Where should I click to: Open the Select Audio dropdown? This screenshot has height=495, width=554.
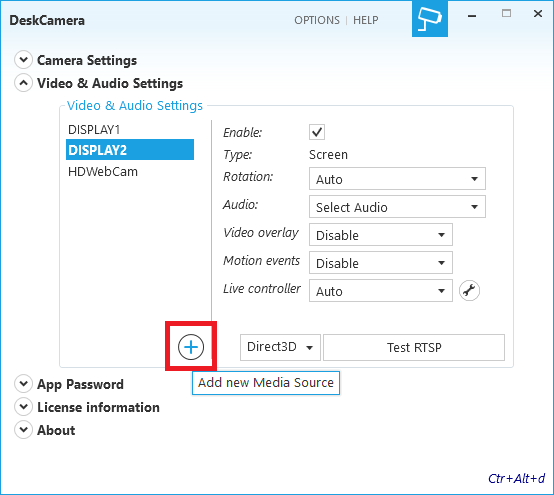pyautogui.click(x=397, y=207)
